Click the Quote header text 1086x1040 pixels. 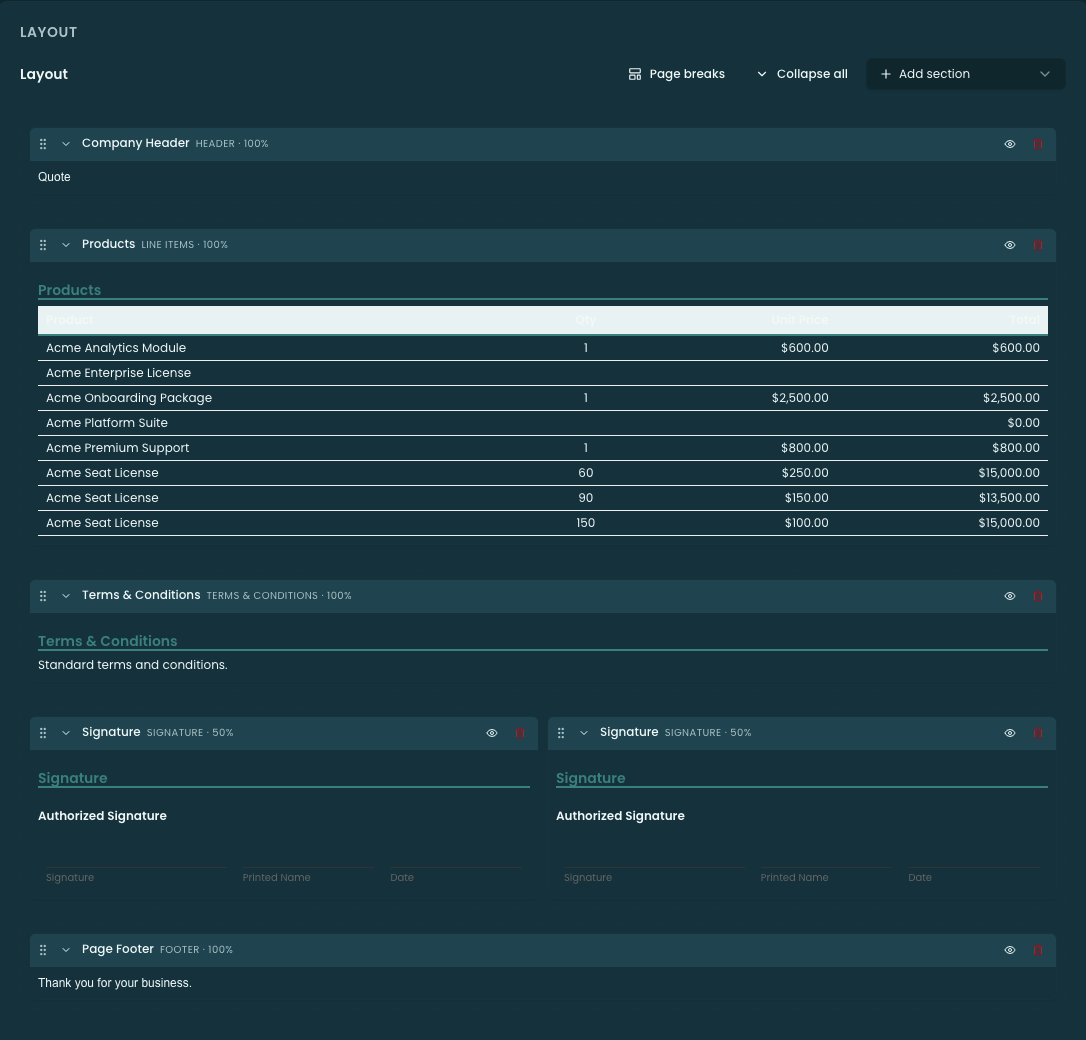[x=54, y=177]
